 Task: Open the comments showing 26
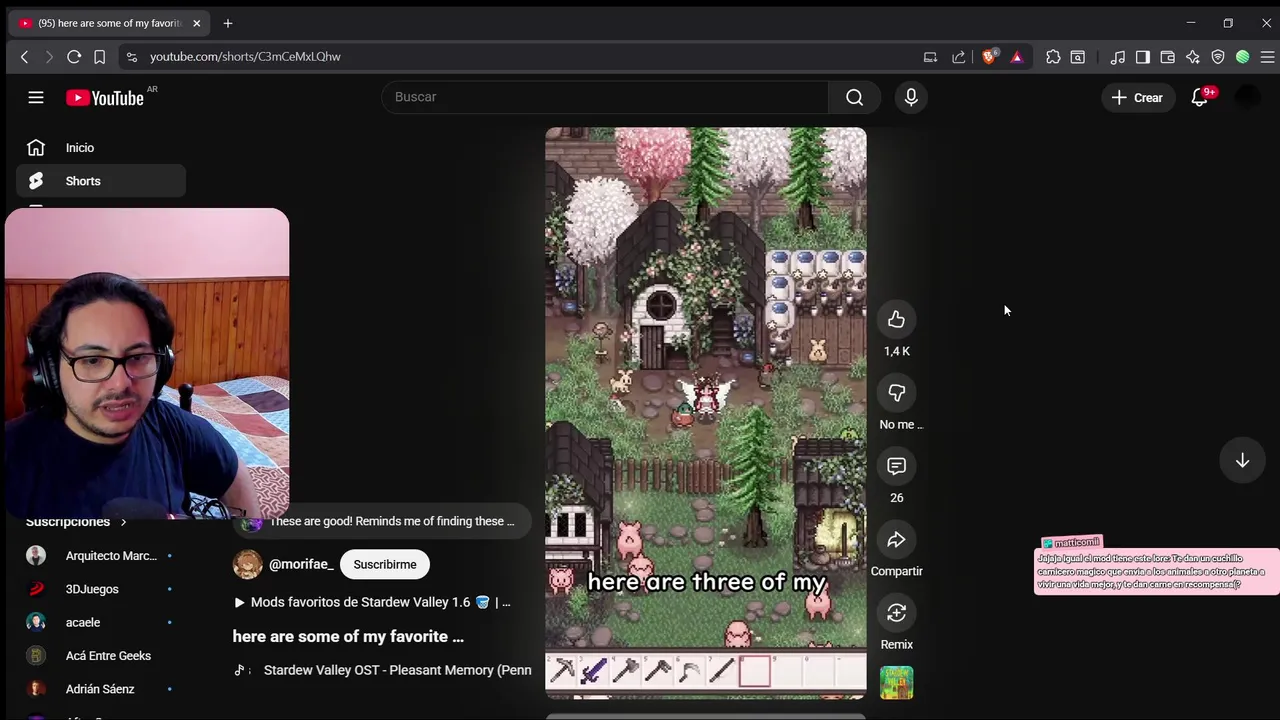[896, 466]
